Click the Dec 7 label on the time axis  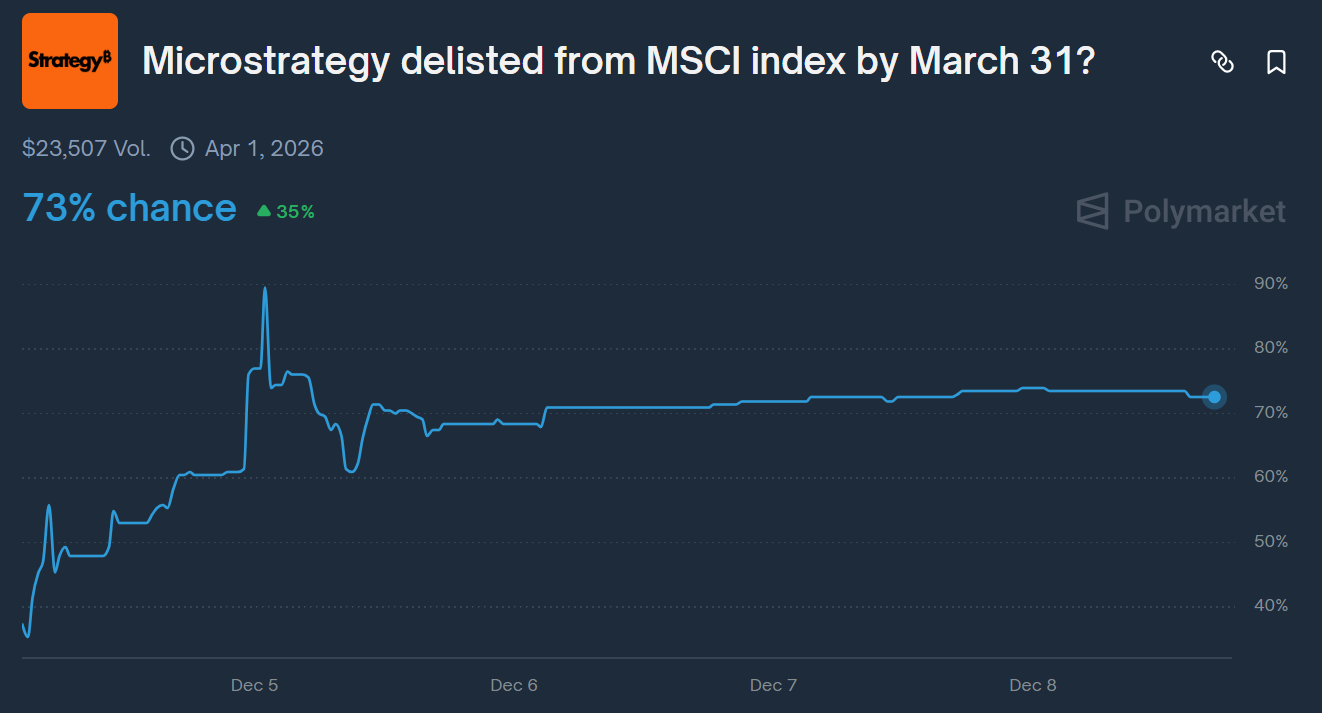point(773,685)
